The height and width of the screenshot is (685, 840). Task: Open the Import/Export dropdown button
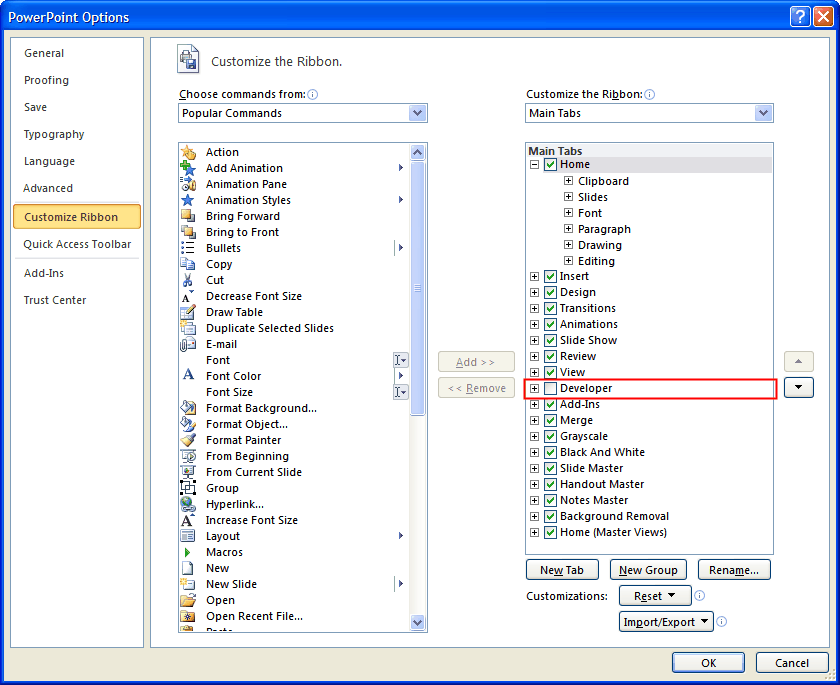point(666,622)
